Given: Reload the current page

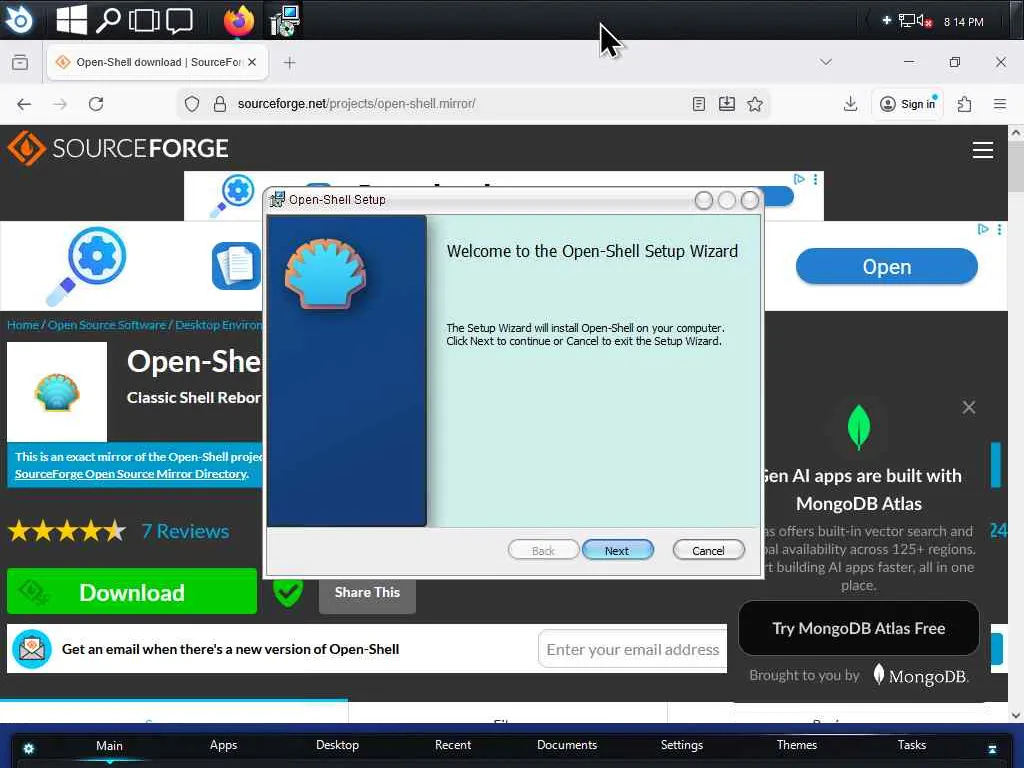Looking at the screenshot, I should tap(96, 104).
